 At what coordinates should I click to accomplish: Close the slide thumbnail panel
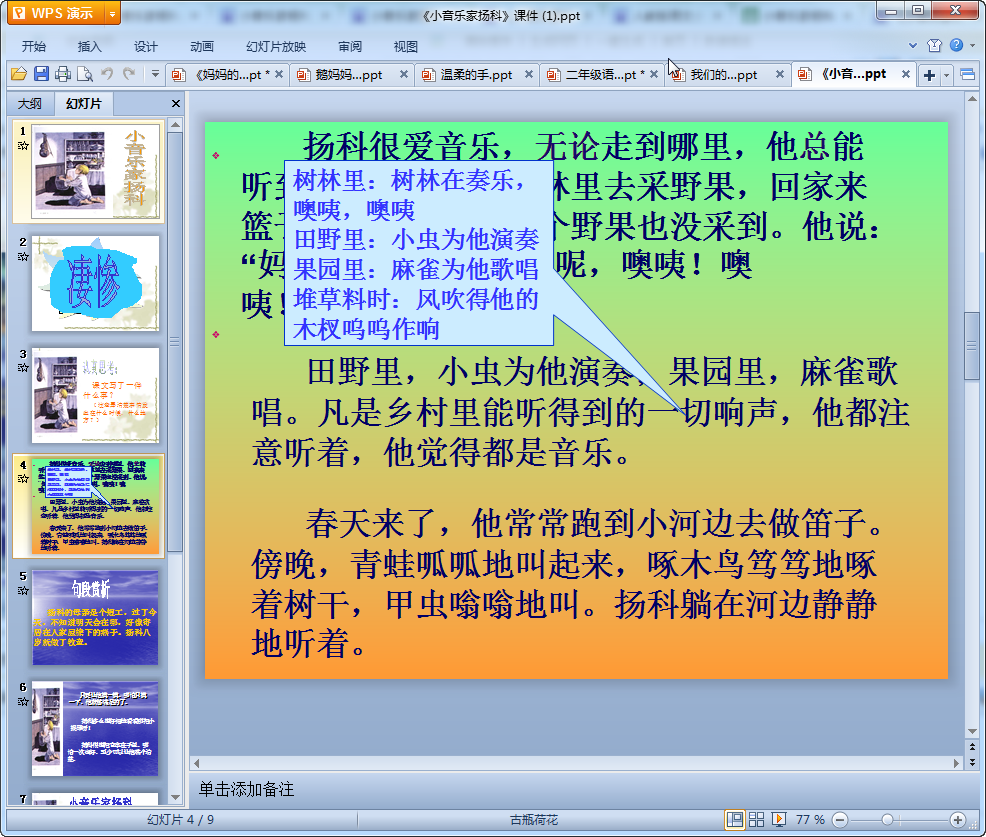click(x=176, y=103)
